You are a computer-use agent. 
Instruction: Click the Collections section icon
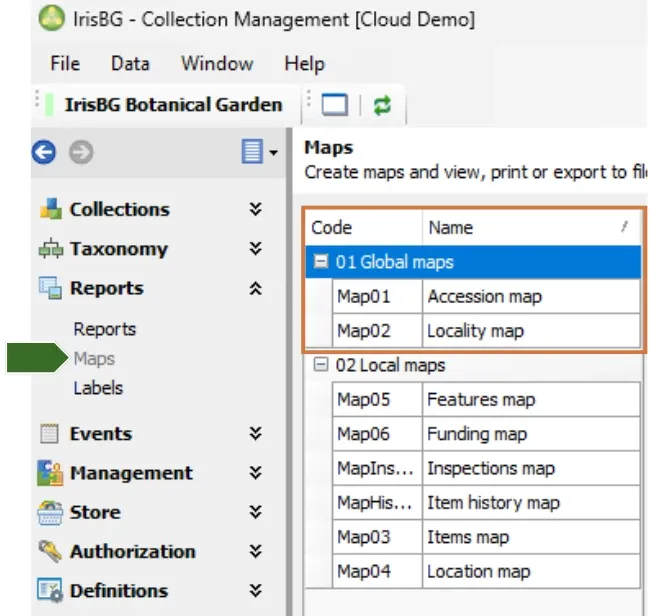coord(51,209)
